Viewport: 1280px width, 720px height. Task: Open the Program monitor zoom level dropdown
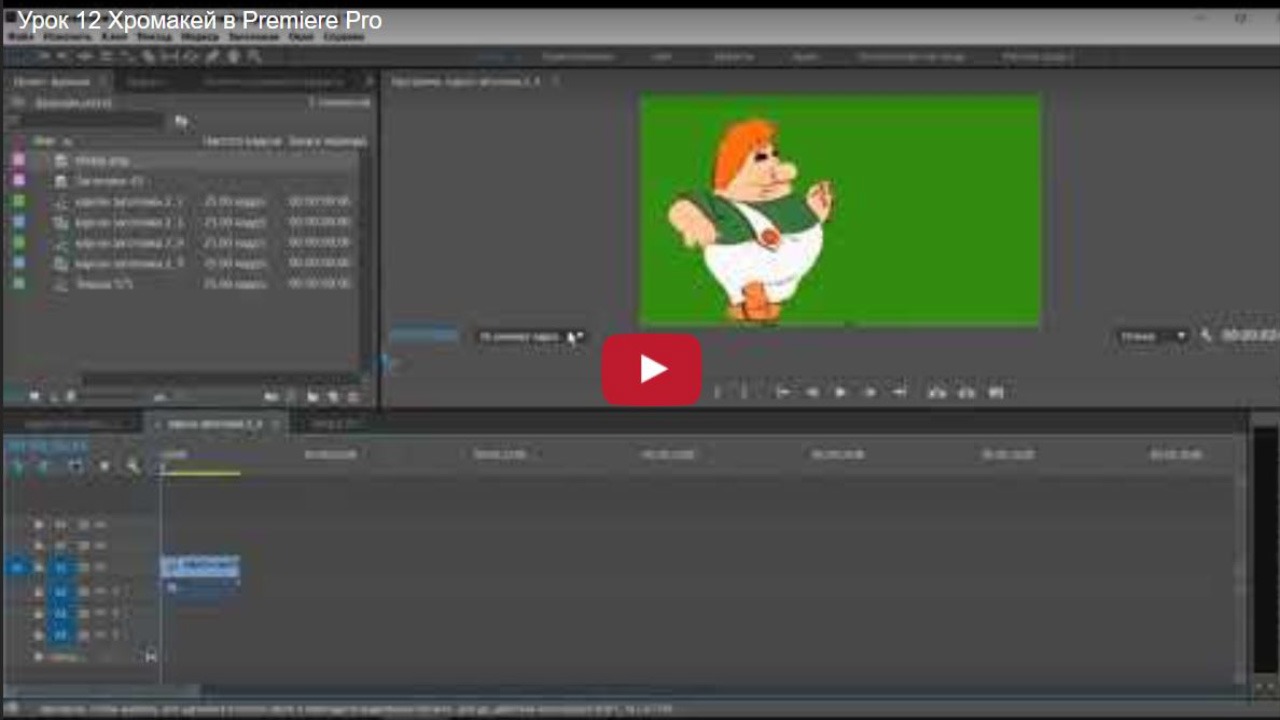click(533, 337)
